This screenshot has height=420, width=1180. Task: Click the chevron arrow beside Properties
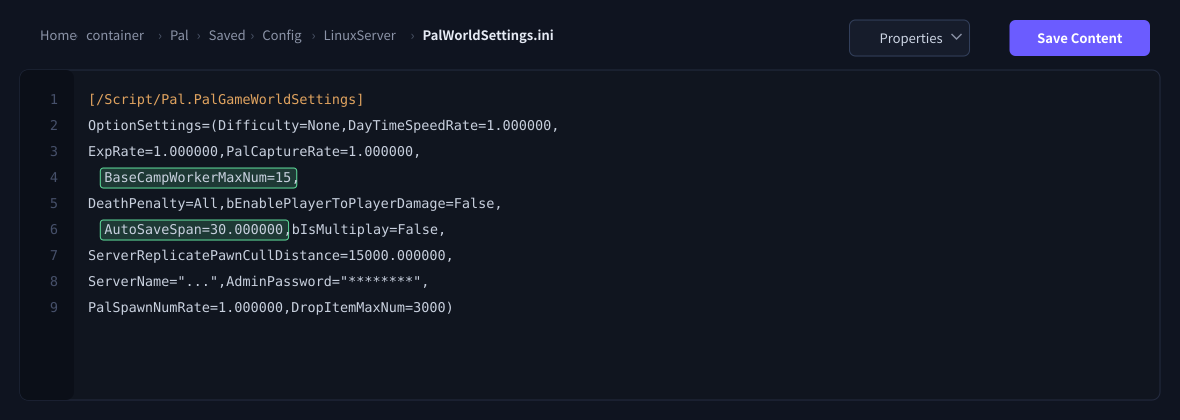coord(956,37)
